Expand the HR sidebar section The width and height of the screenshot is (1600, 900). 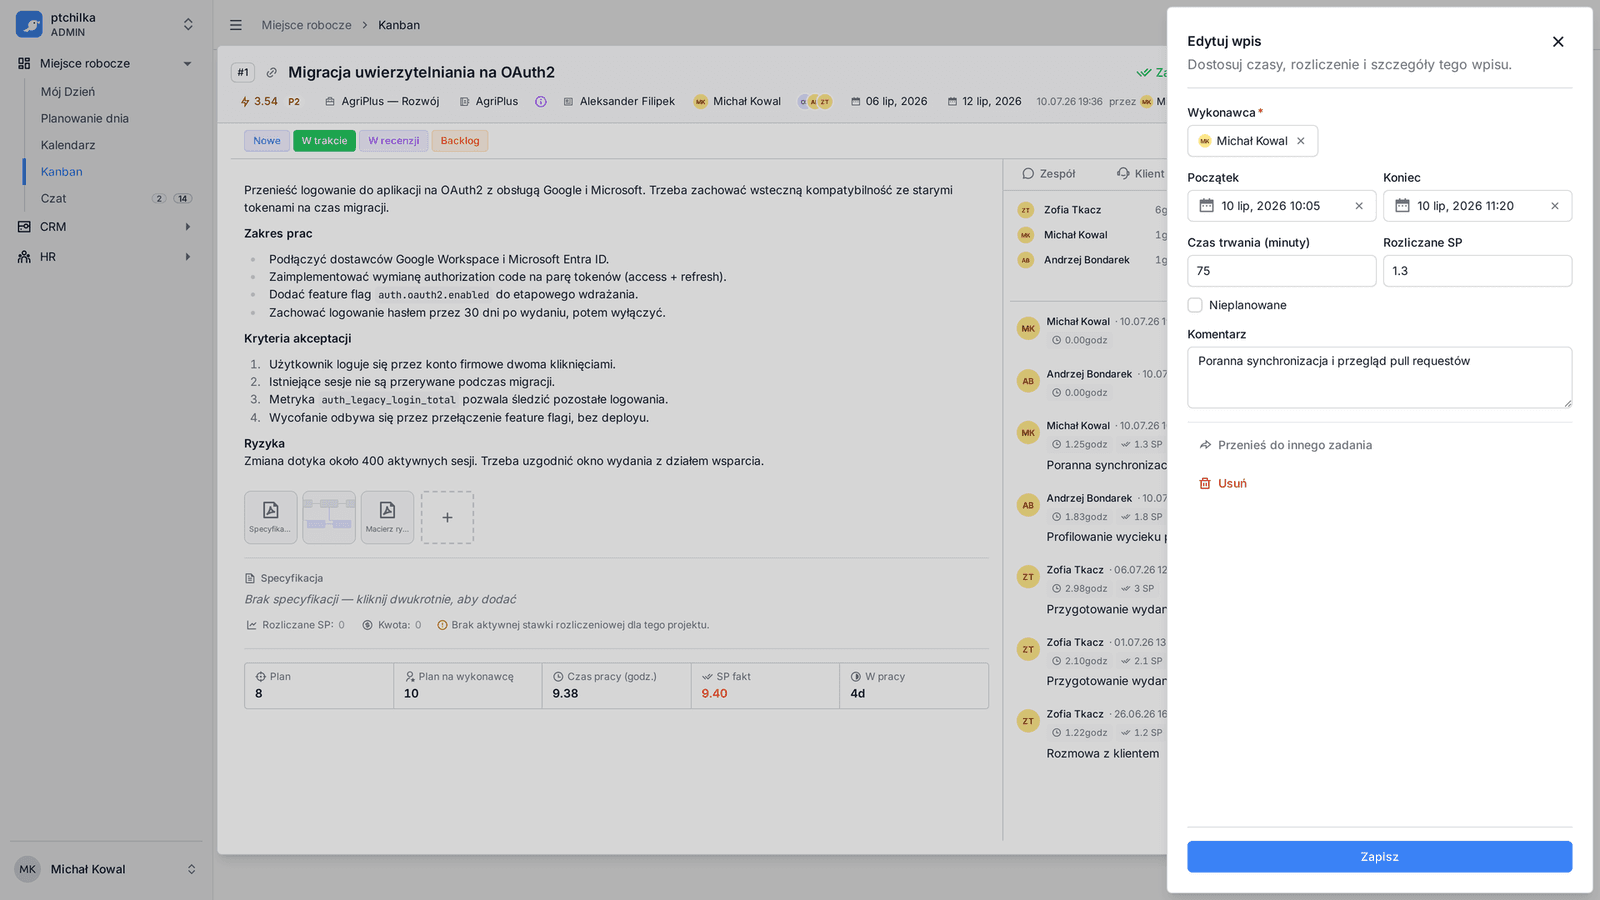click(187, 257)
